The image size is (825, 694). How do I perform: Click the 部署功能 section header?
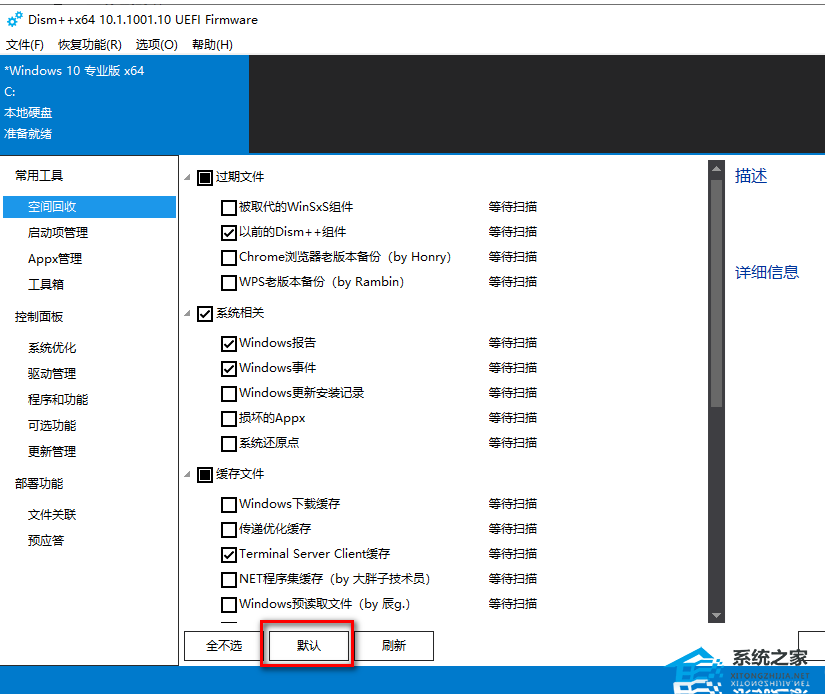click(x=39, y=484)
